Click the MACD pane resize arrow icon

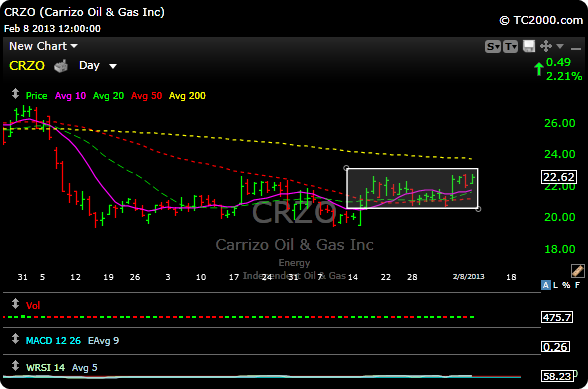[15, 338]
